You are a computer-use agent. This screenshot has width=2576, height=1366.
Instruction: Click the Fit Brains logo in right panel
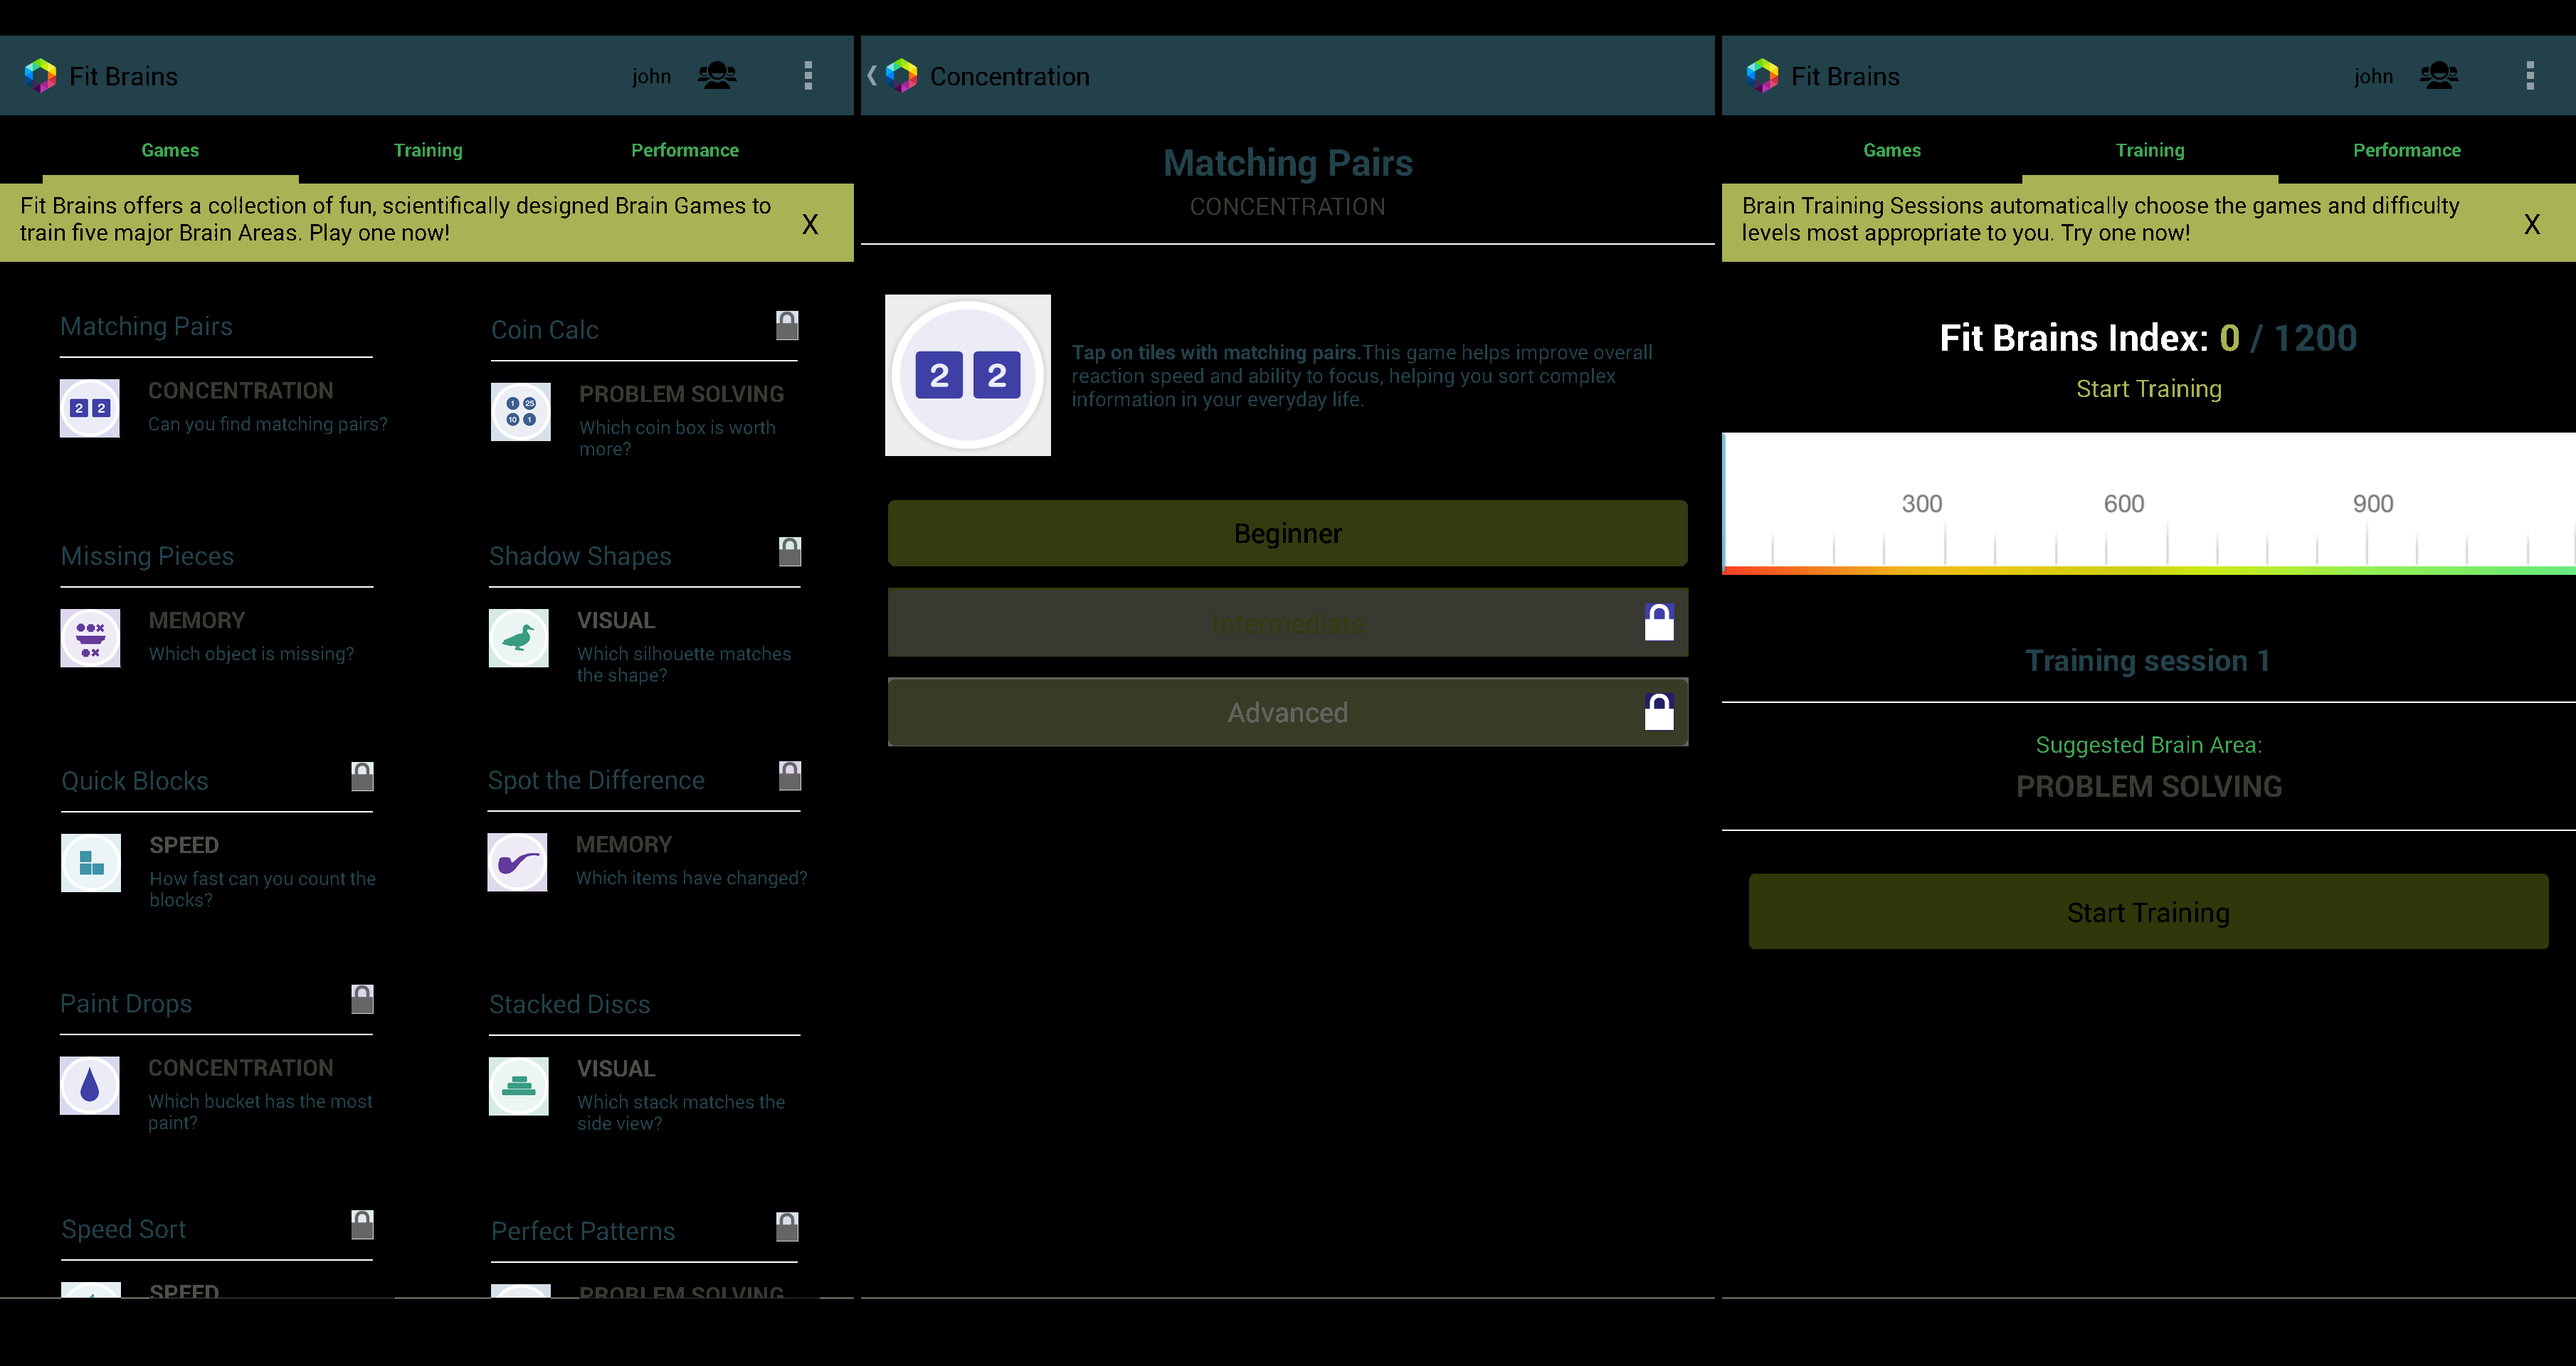pyautogui.click(x=1763, y=76)
